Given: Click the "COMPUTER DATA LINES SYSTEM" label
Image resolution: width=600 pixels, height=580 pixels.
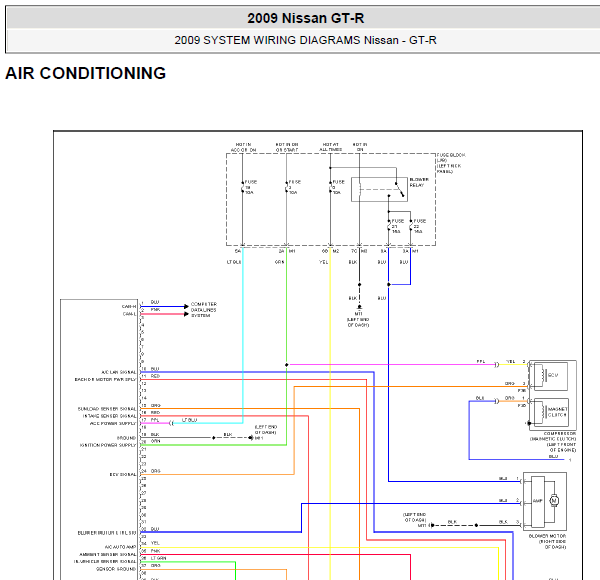Looking at the screenshot, I should (204, 310).
